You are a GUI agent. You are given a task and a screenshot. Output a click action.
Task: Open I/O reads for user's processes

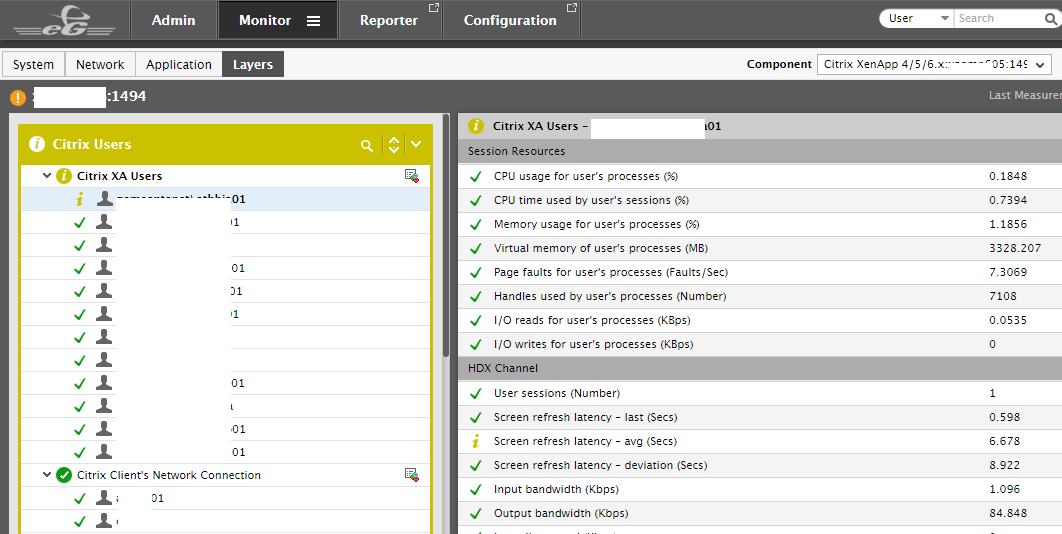click(592, 320)
